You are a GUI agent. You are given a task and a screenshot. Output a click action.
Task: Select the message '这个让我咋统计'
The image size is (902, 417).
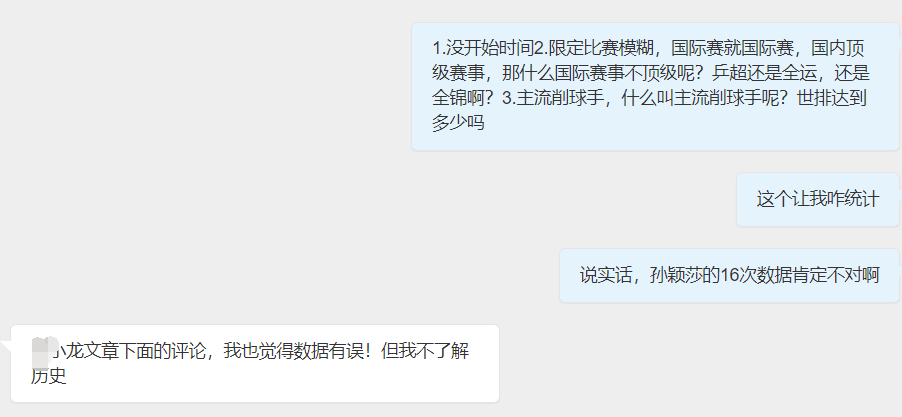click(x=817, y=200)
